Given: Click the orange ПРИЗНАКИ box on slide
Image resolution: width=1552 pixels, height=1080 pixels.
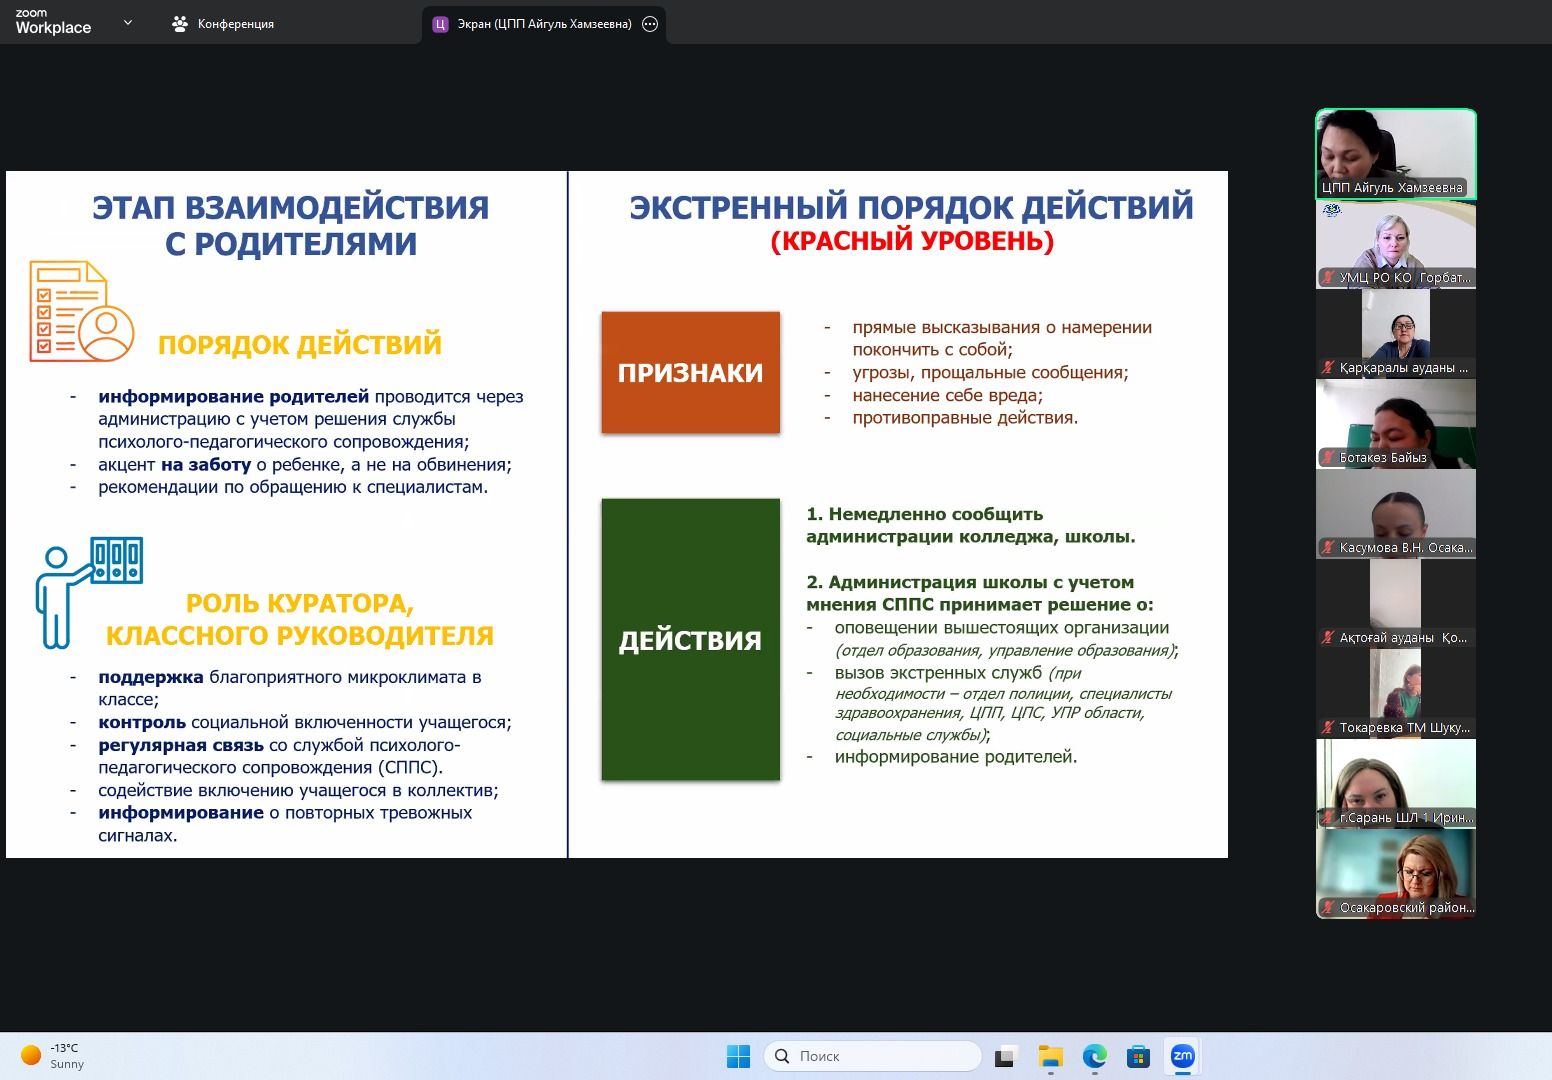Looking at the screenshot, I should 690,372.
